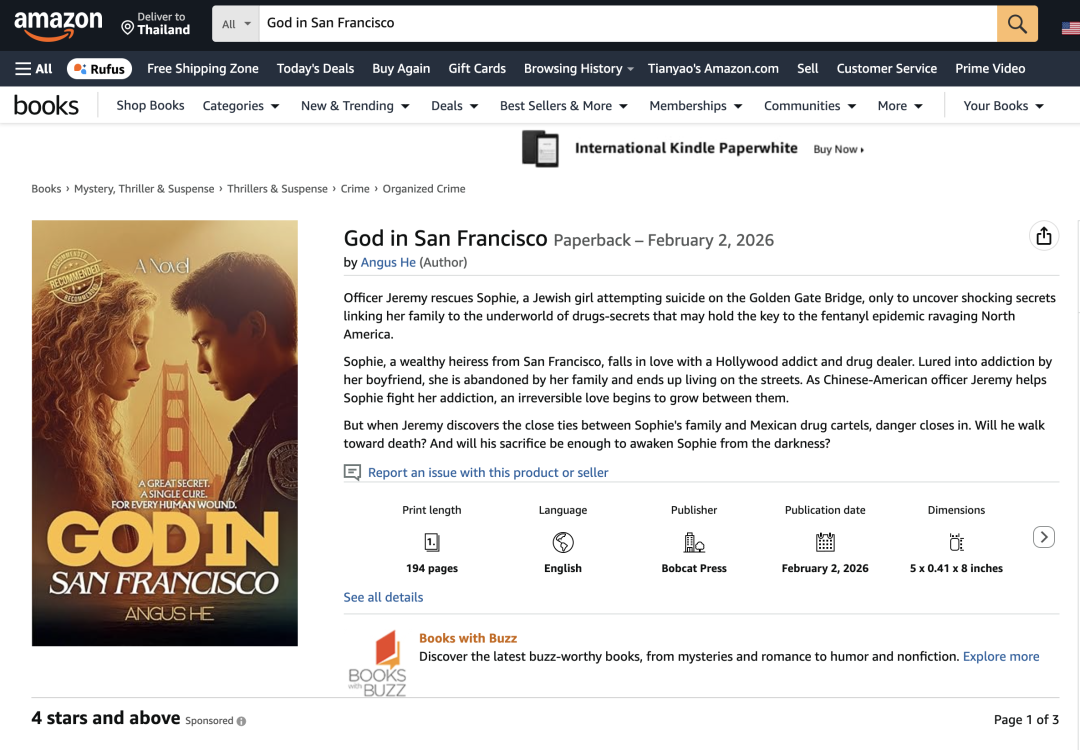This screenshot has width=1080, height=750.
Task: Open the search category All dropdown
Action: 236,24
